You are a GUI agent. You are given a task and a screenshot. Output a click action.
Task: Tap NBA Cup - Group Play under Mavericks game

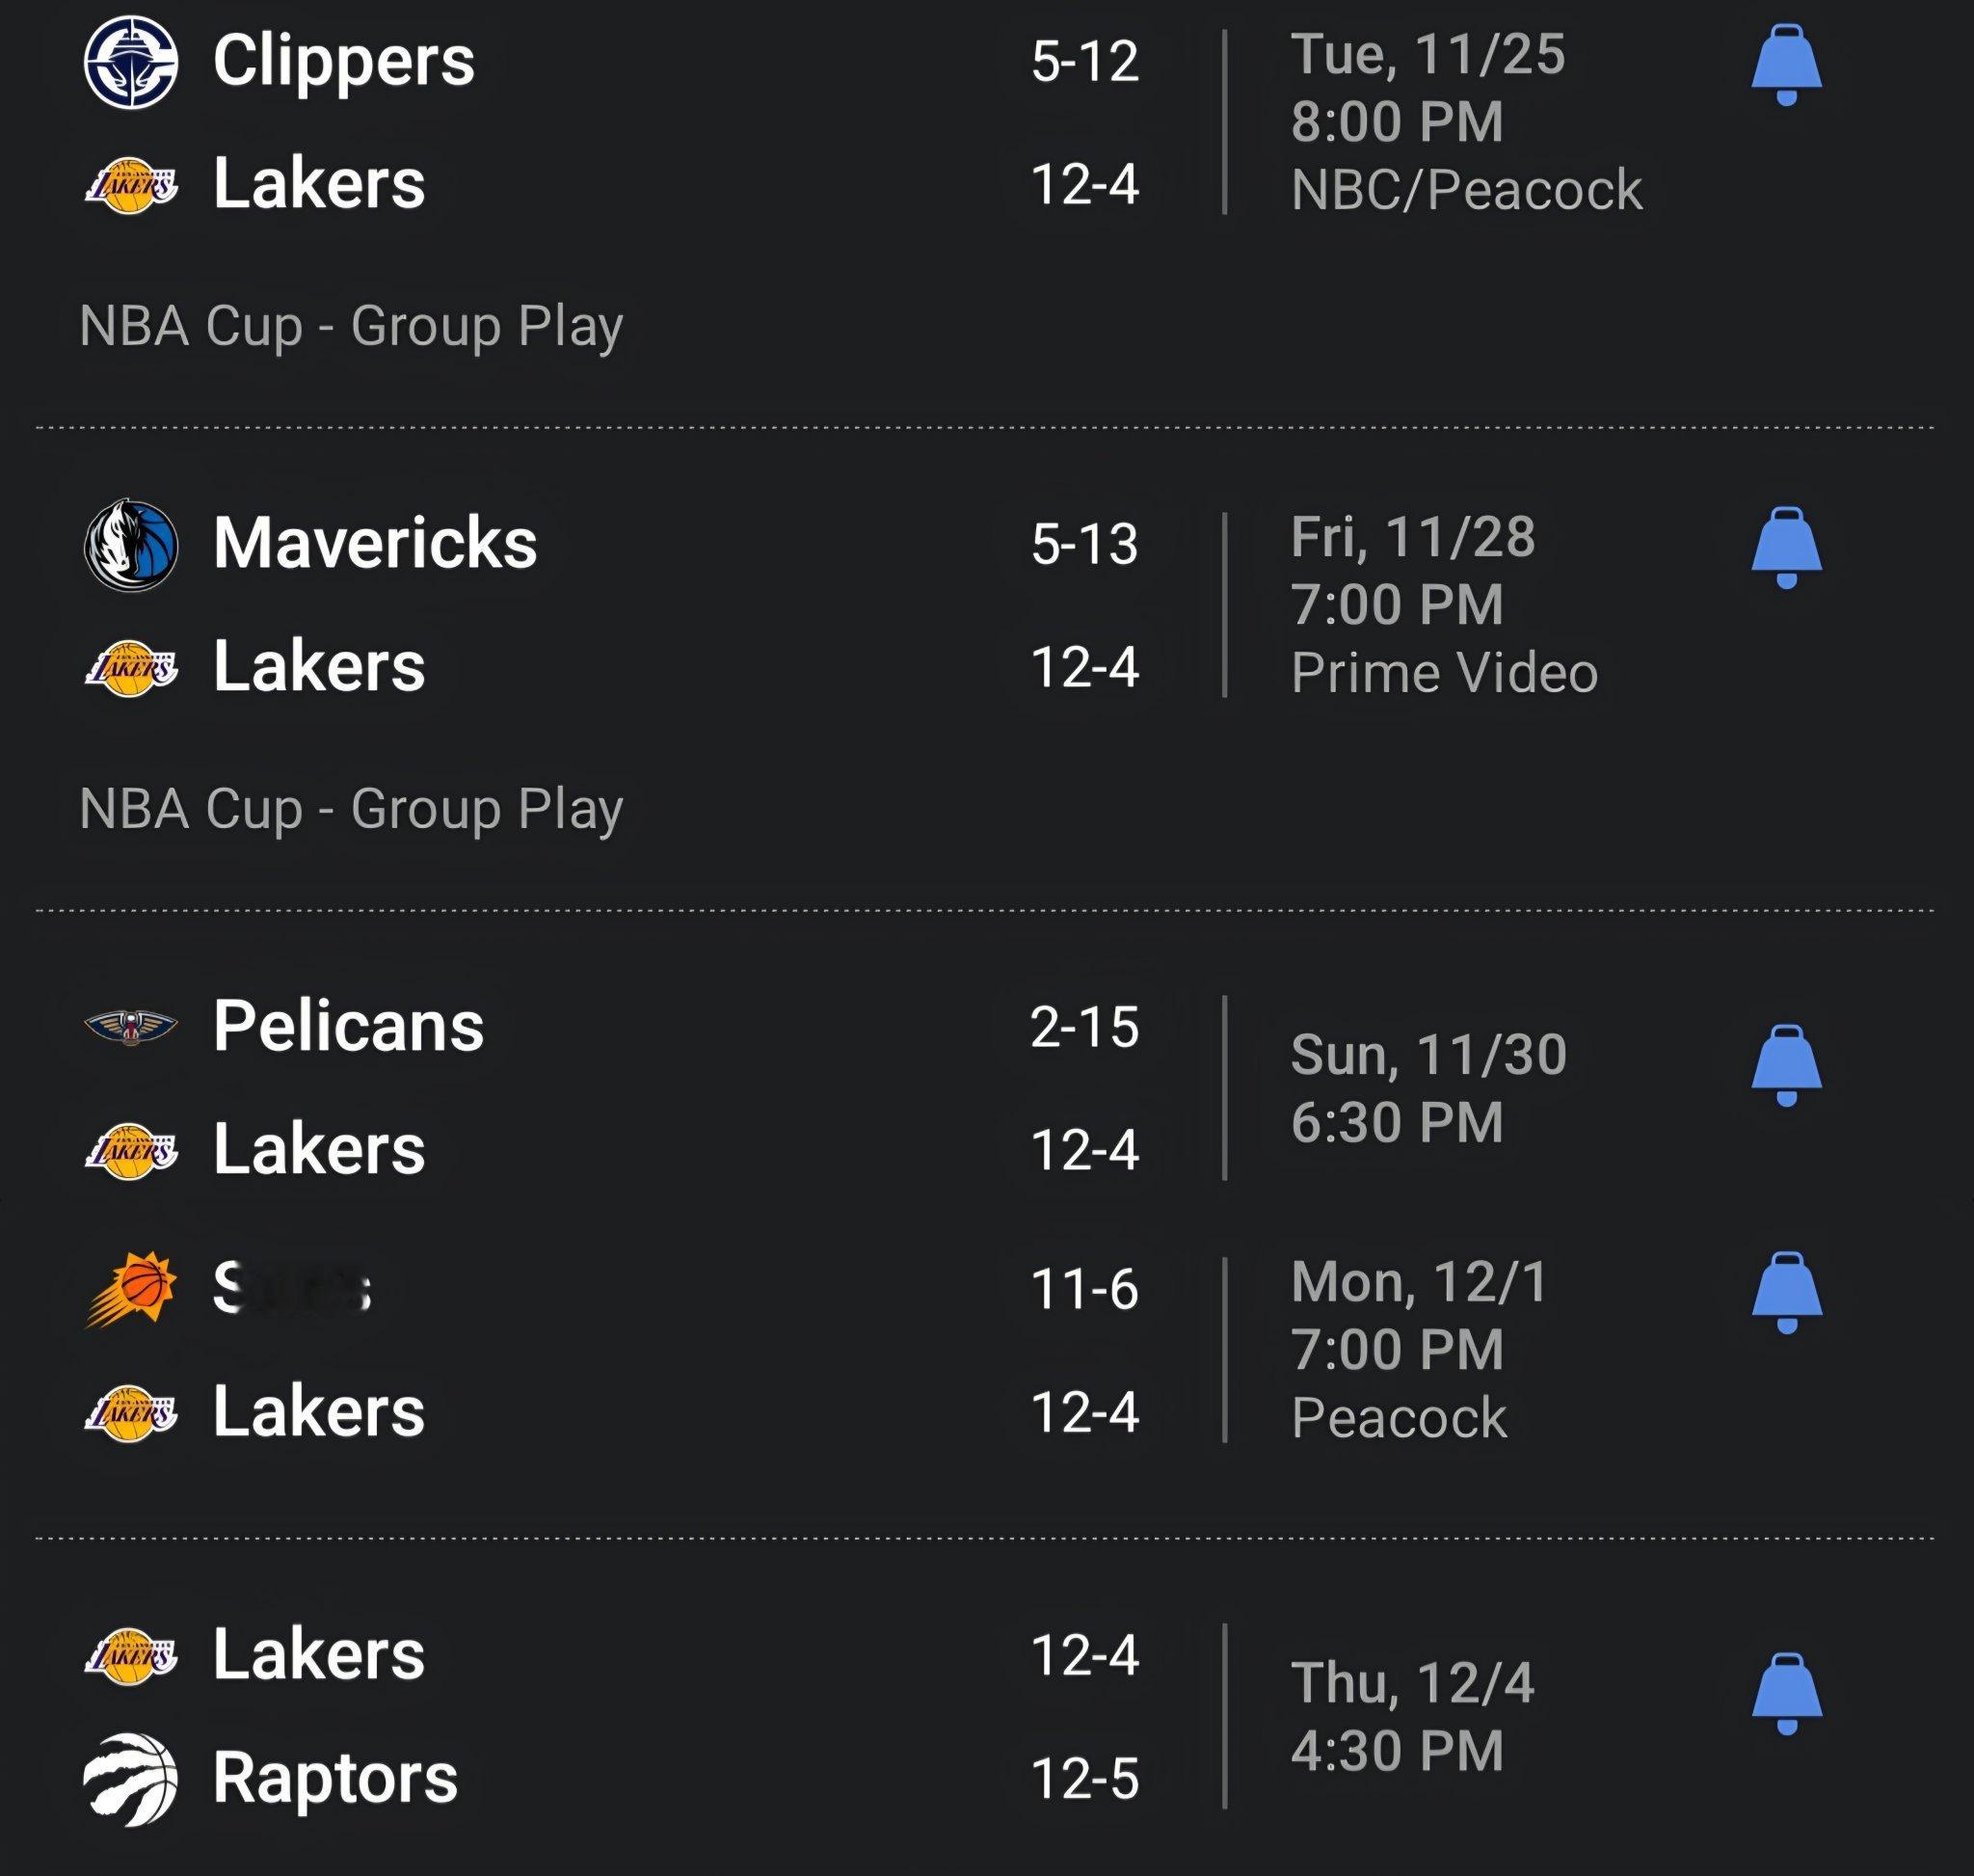click(x=351, y=808)
